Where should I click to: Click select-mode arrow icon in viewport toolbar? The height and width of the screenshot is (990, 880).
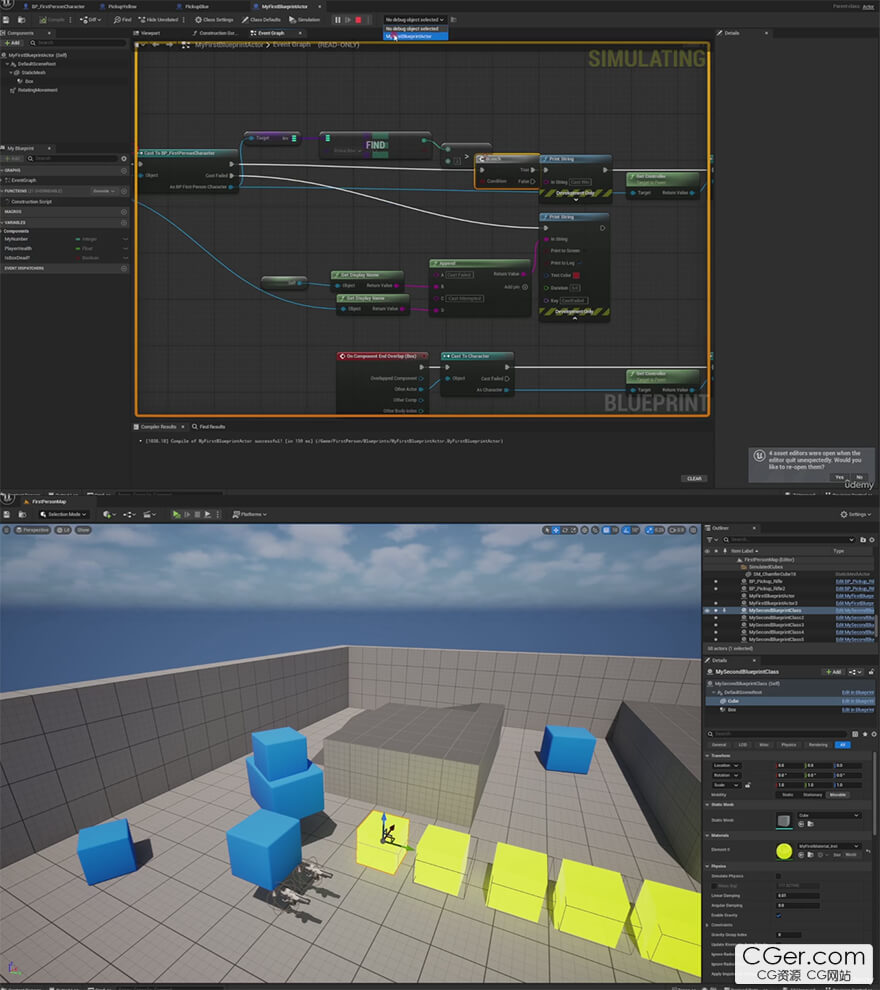(x=546, y=530)
